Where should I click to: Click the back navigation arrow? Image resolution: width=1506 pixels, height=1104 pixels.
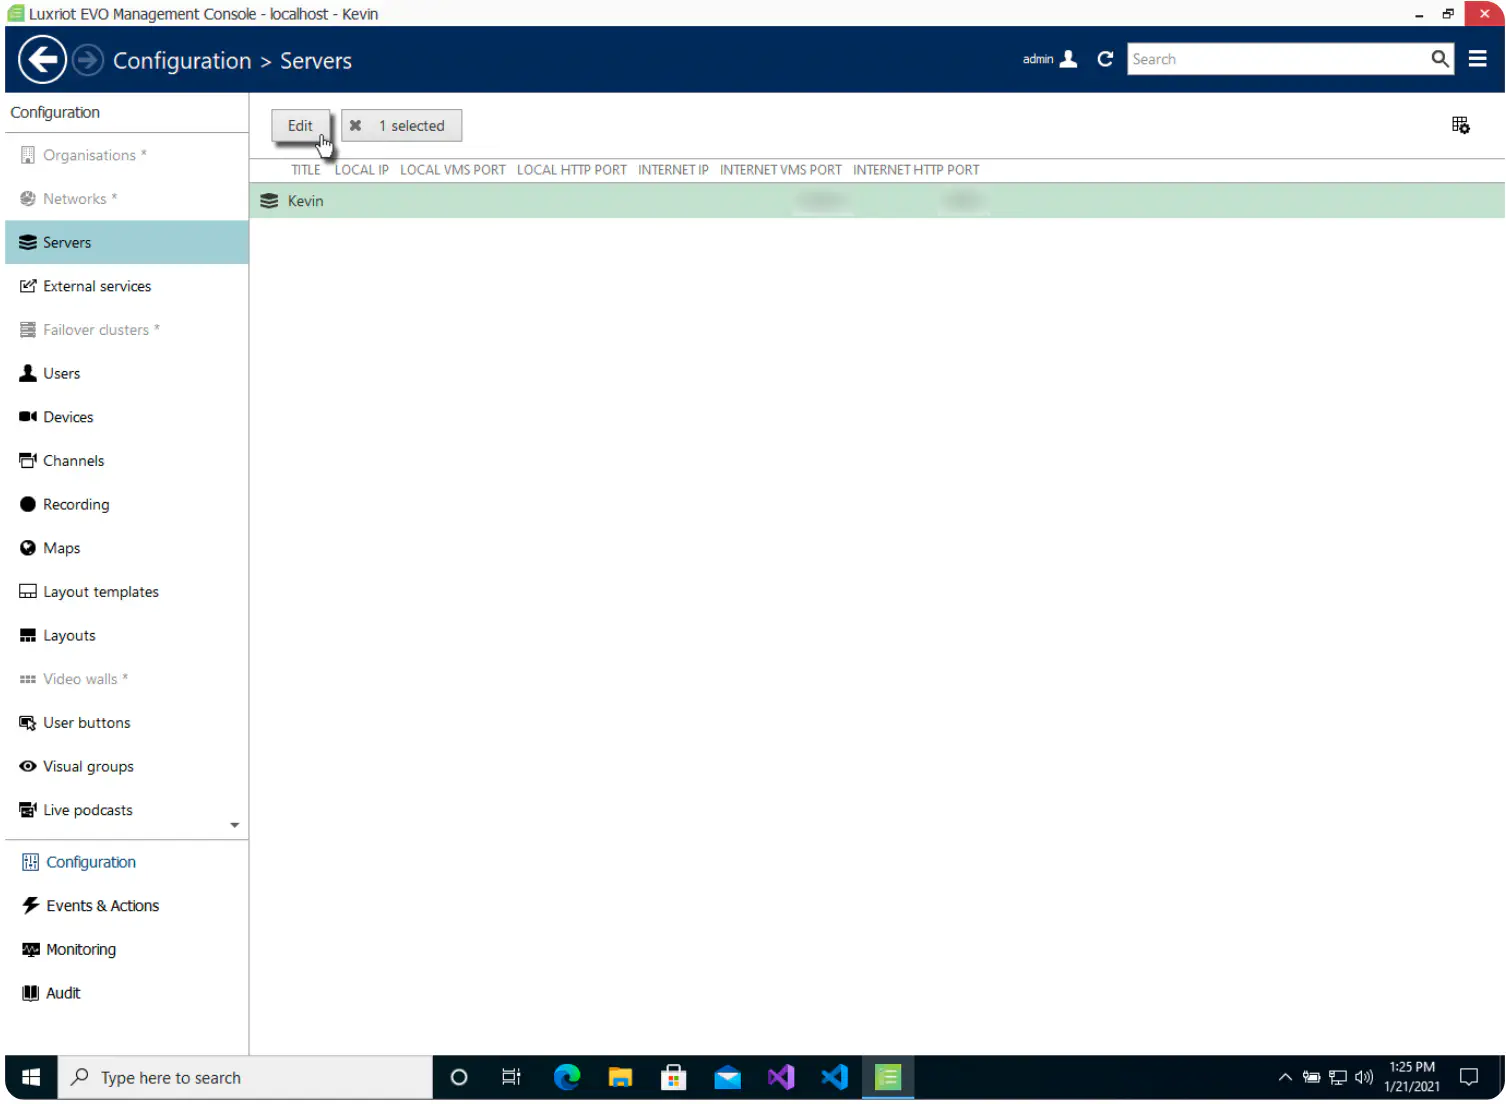42,60
